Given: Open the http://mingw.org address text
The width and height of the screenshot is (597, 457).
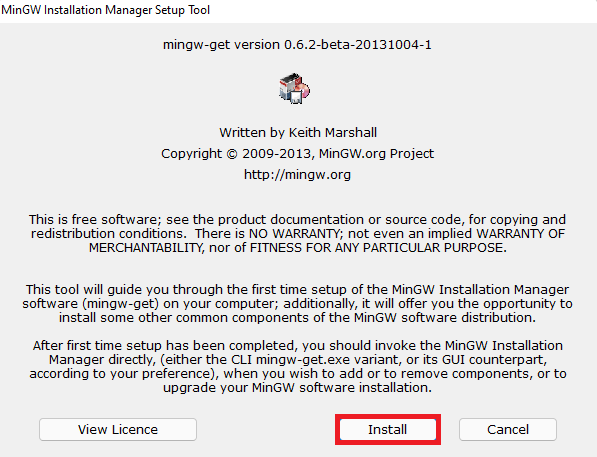Looking at the screenshot, I should (297, 175).
